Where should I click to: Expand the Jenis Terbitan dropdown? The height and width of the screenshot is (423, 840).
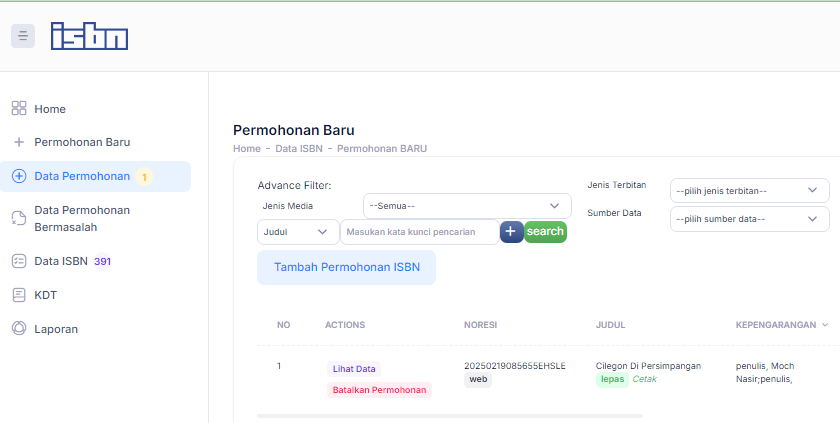749,190
